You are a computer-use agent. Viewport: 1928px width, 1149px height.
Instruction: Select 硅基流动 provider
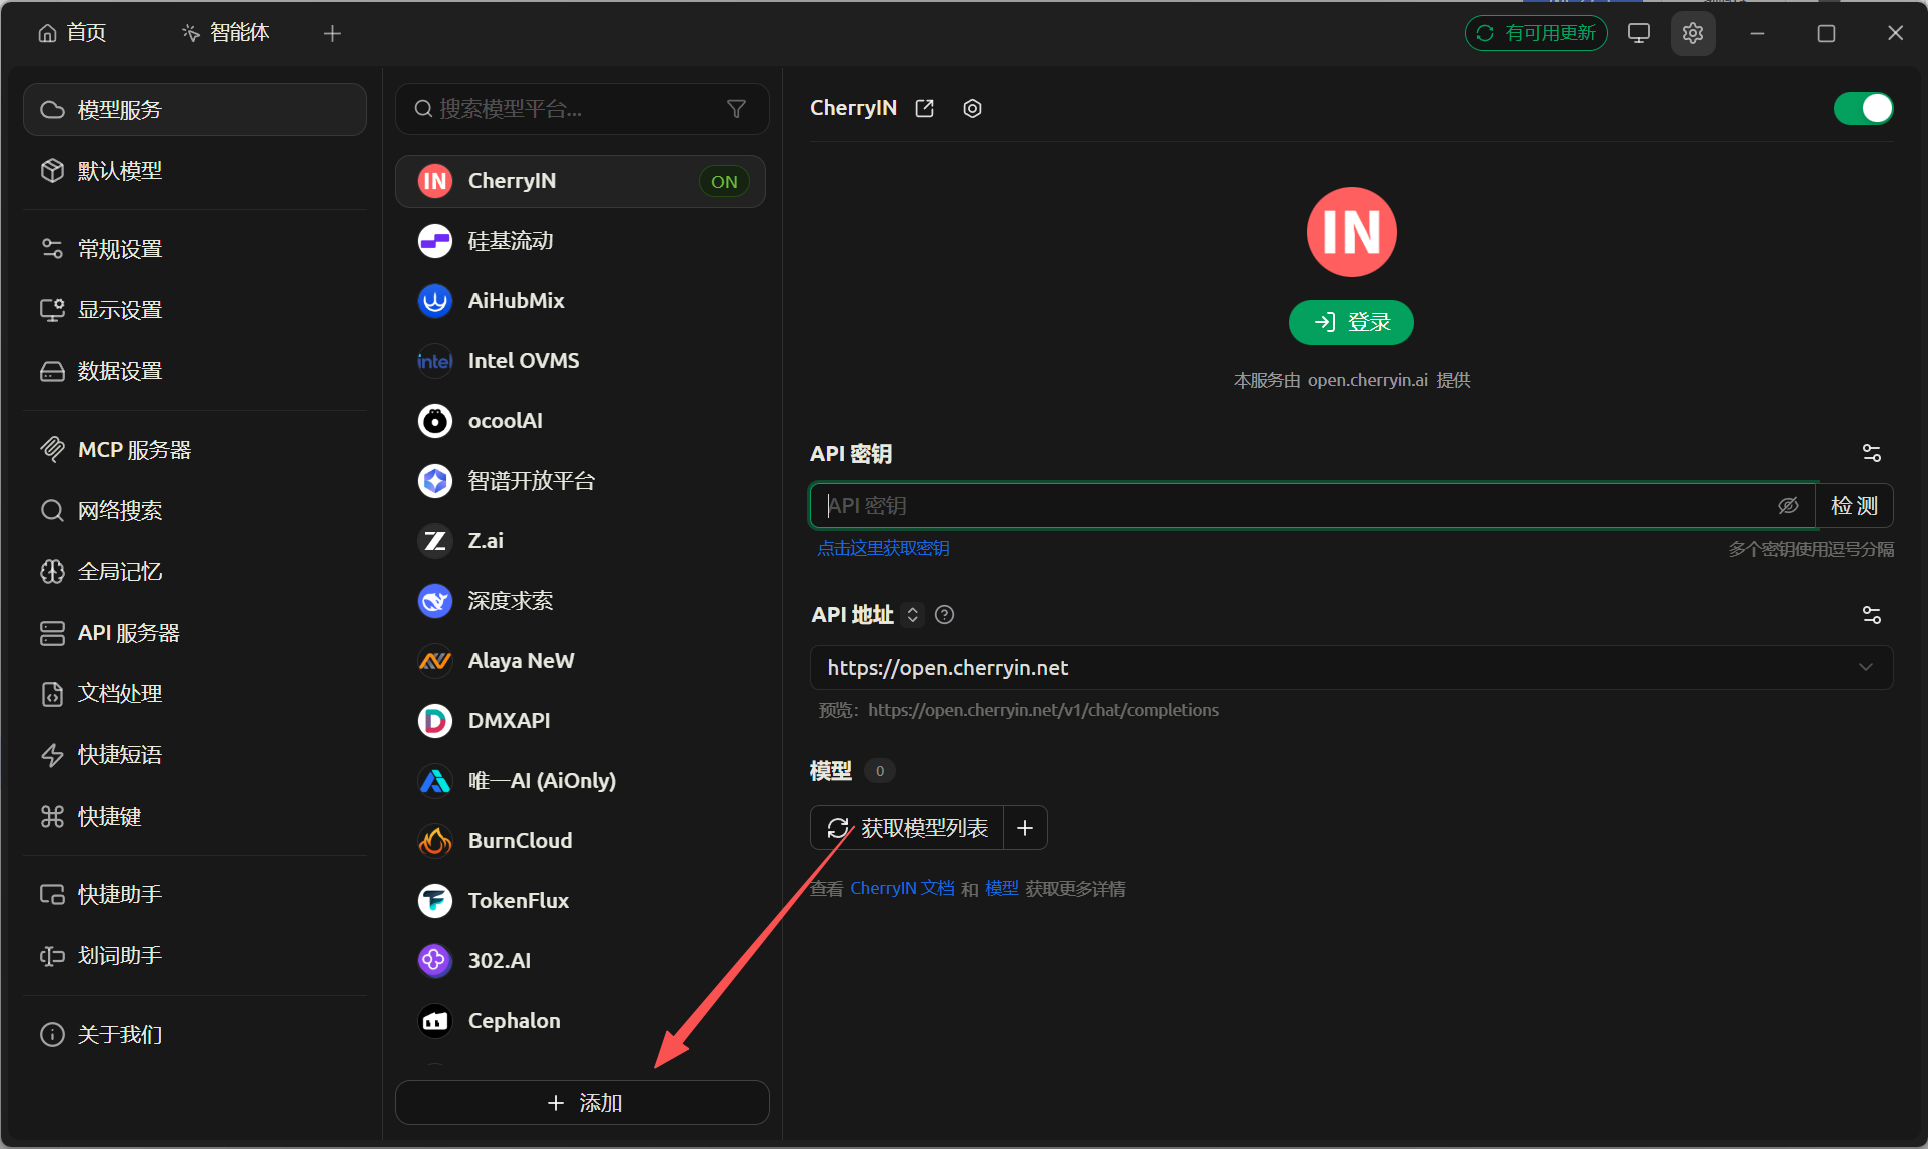580,241
